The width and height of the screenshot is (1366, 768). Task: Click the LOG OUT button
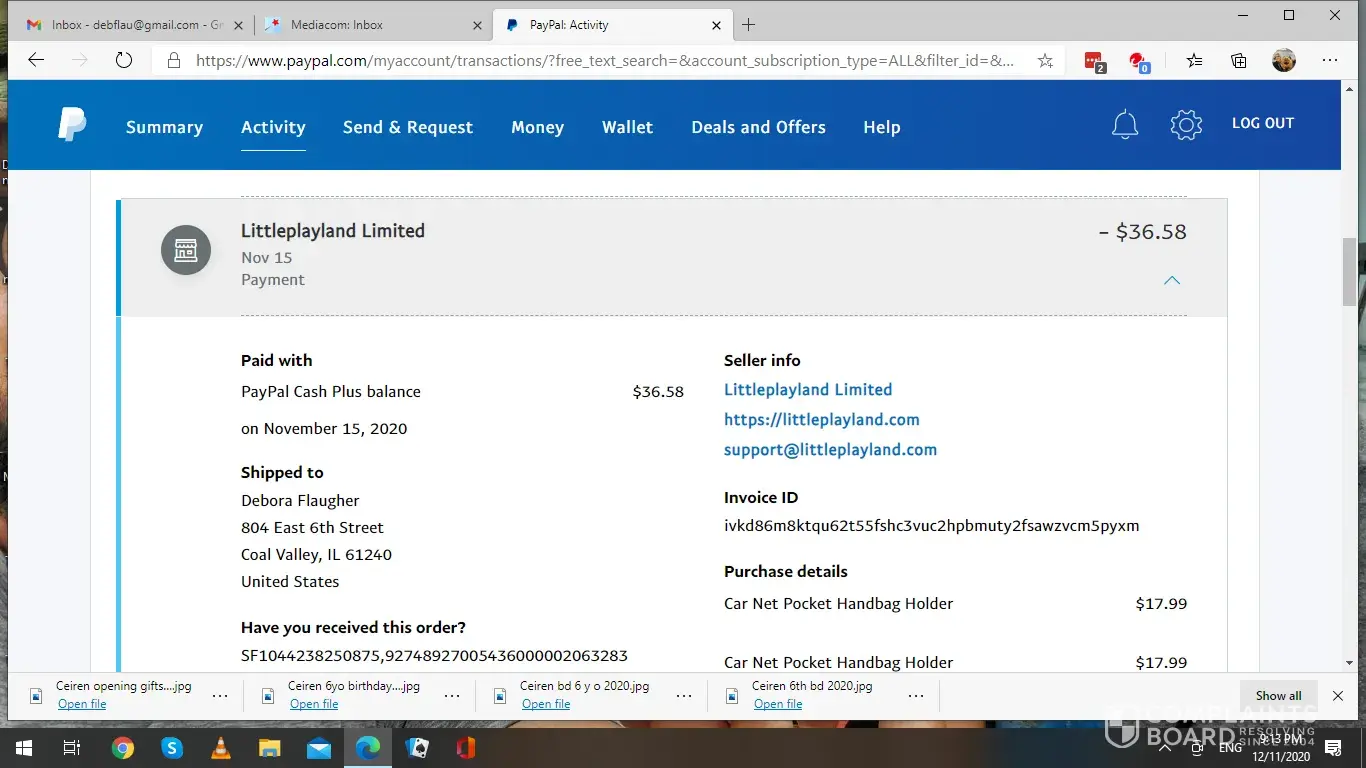(1262, 123)
